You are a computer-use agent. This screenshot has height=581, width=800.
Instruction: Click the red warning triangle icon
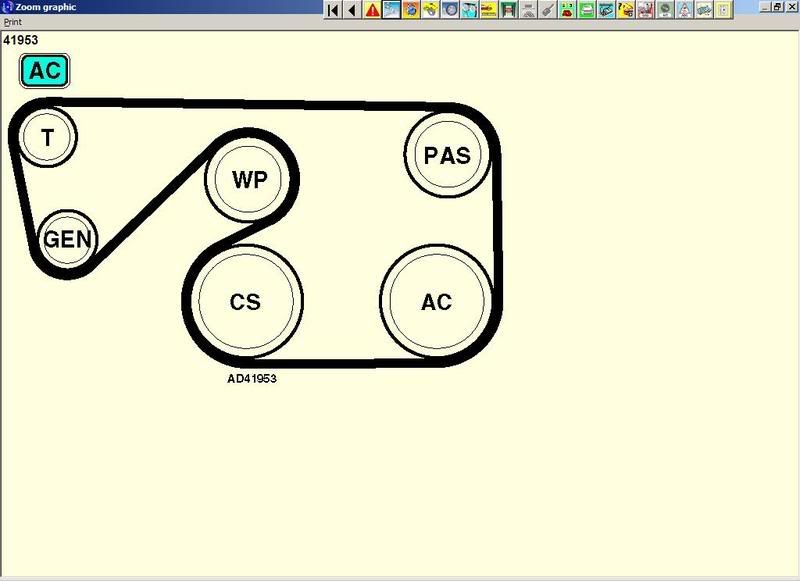point(372,9)
